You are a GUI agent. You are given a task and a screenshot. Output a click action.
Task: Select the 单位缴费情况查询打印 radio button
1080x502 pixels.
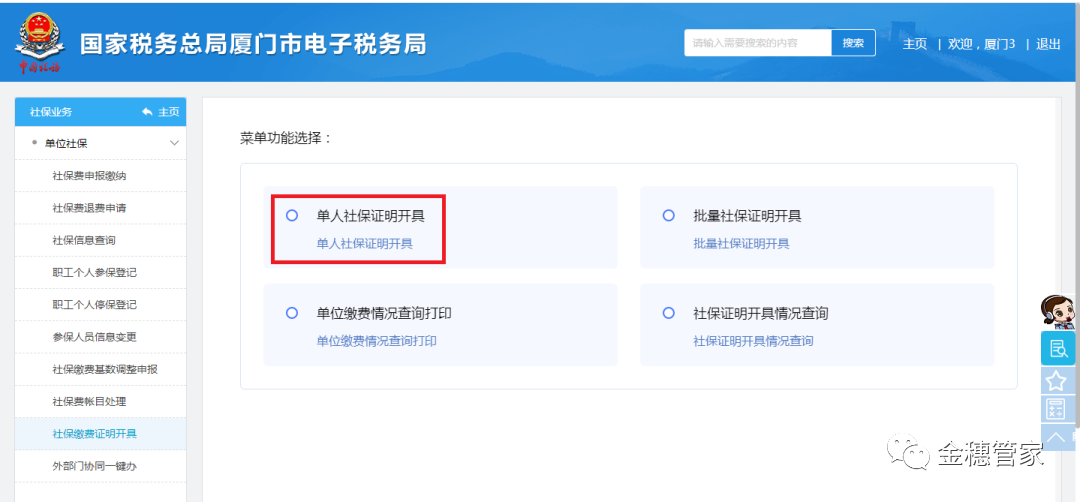[x=291, y=313]
